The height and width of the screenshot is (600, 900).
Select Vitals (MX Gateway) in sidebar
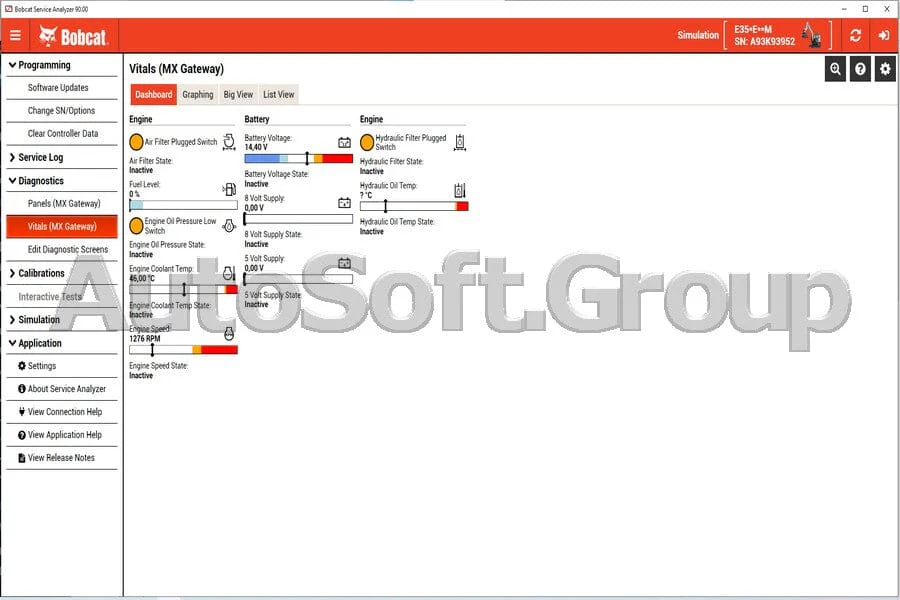[x=62, y=227]
